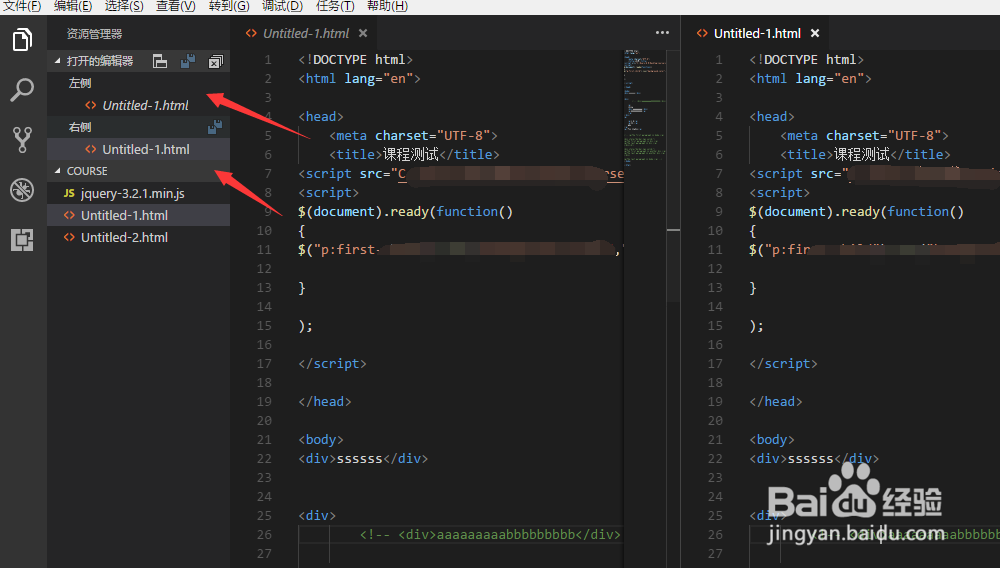The height and width of the screenshot is (568, 1000).
Task: Close right editor Untitled-1.html tab
Action: click(815, 33)
